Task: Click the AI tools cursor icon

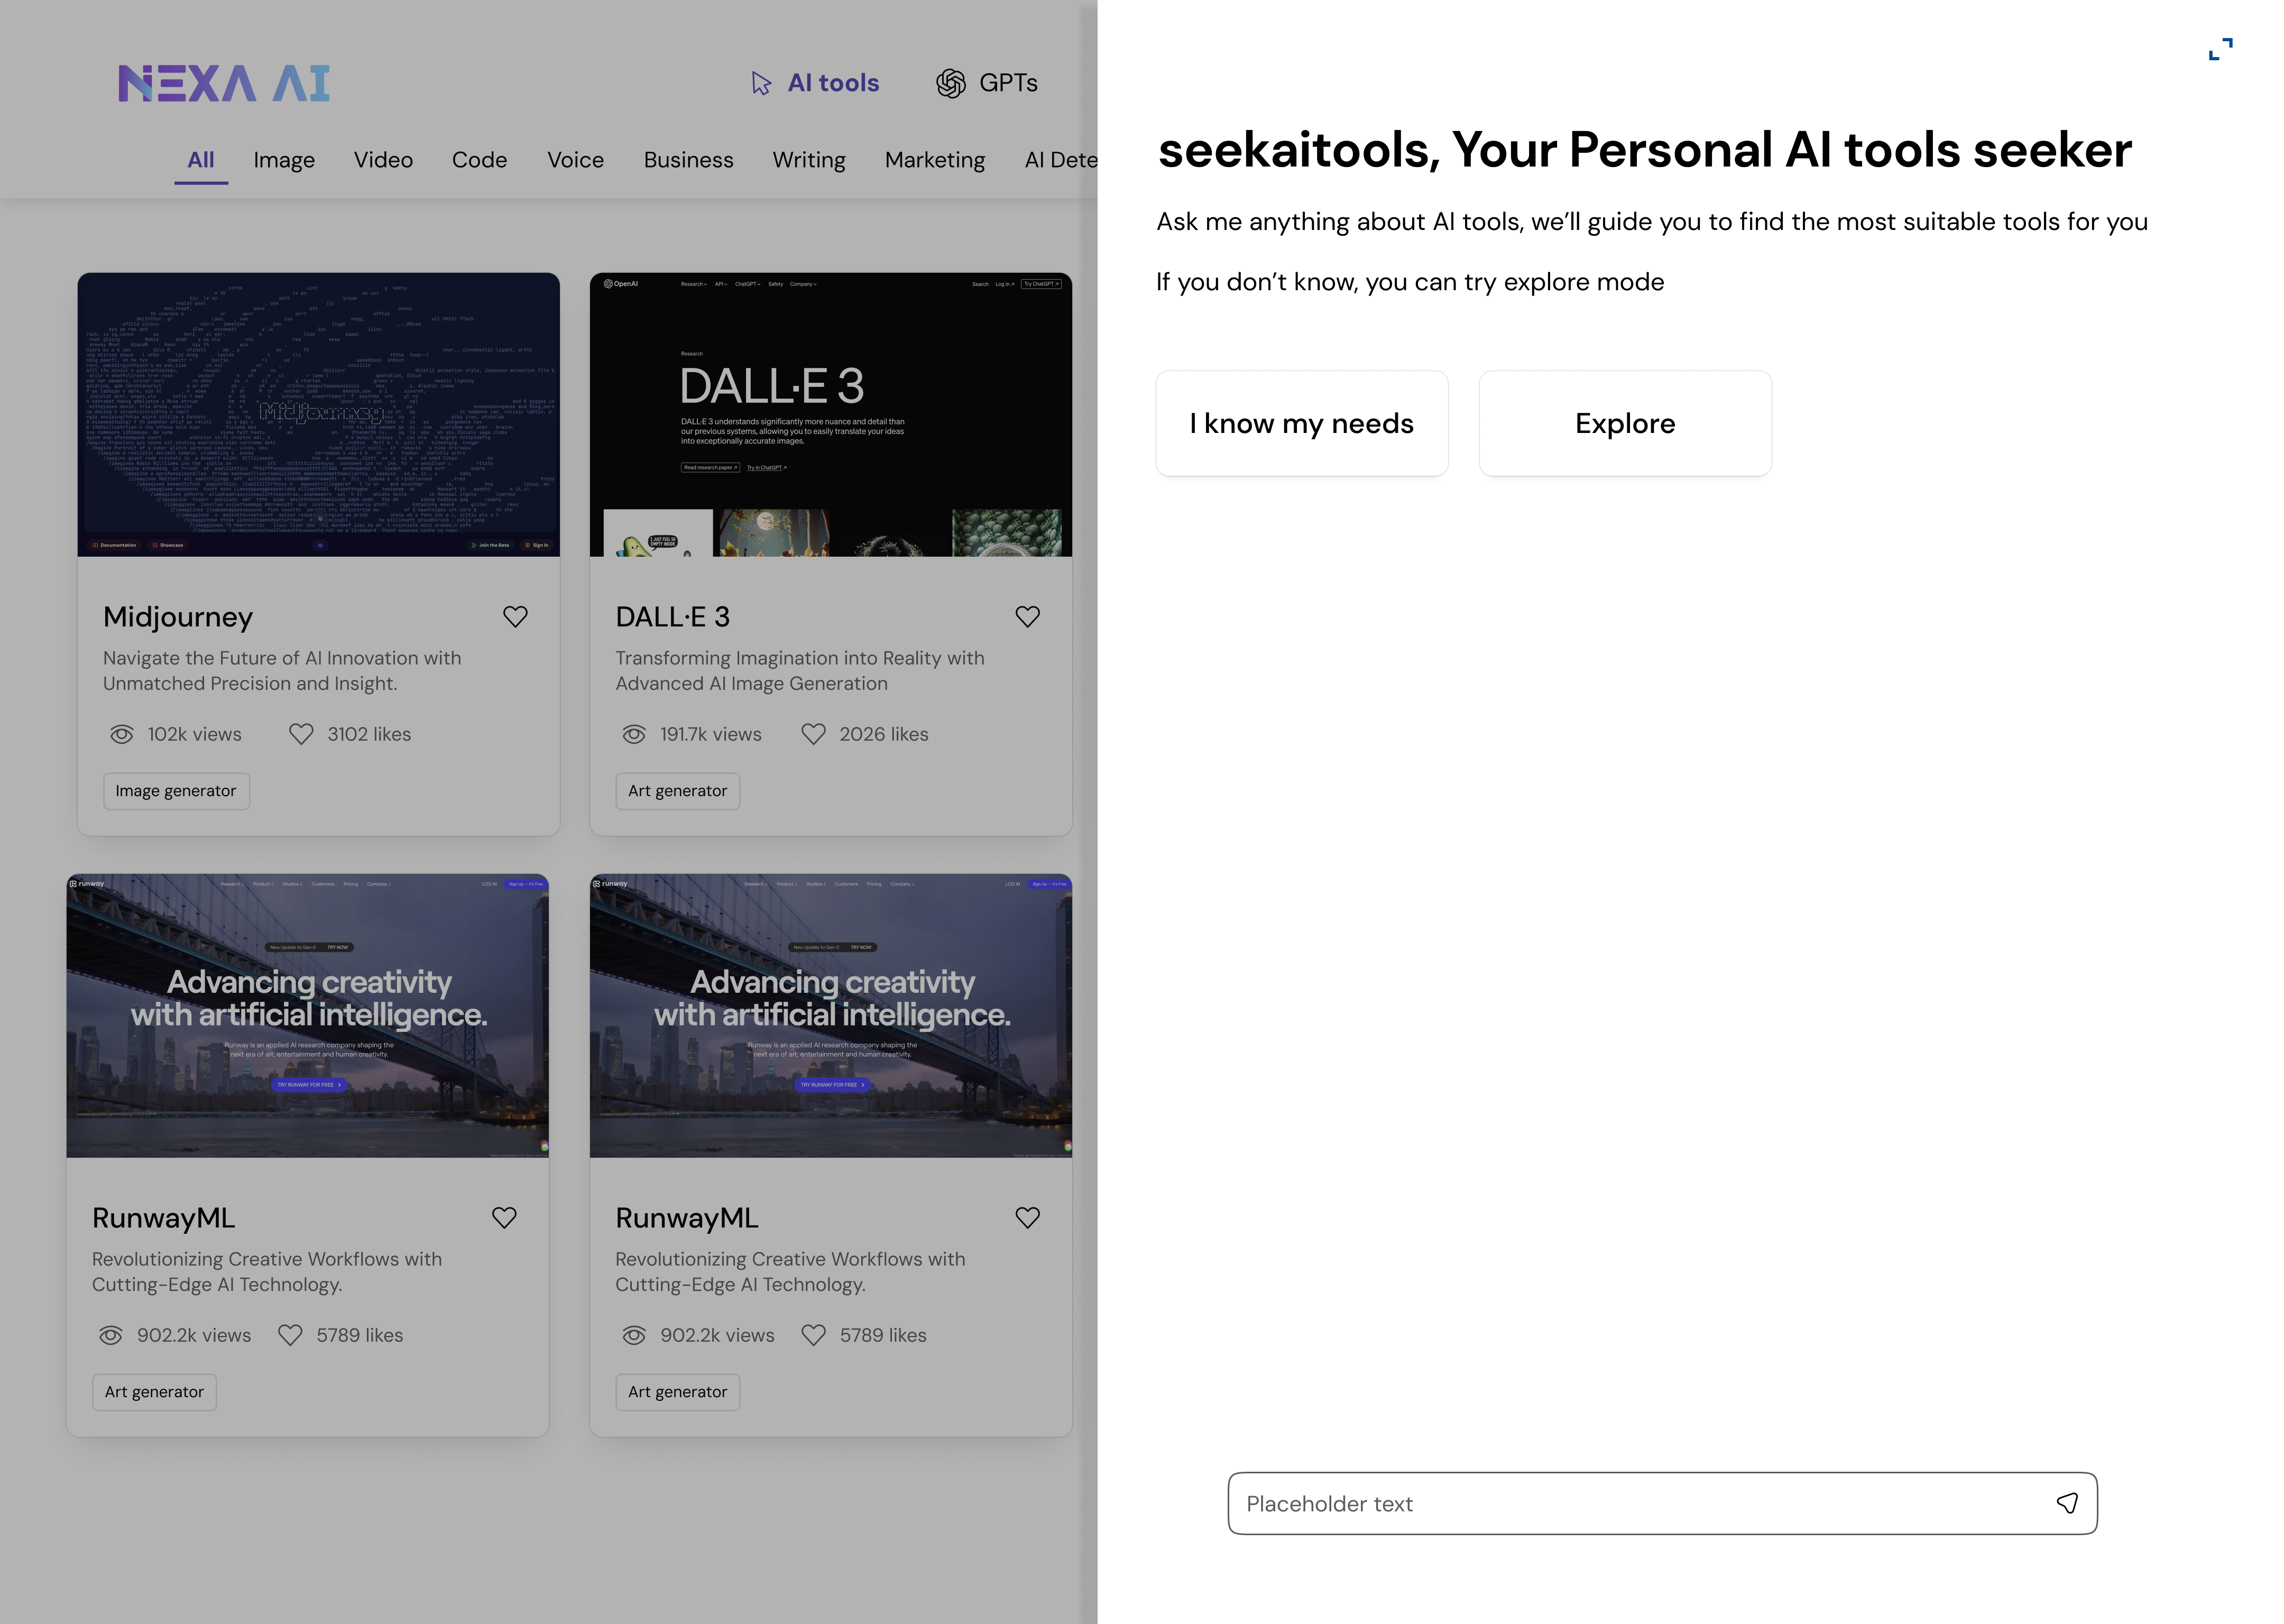Action: 761,83
